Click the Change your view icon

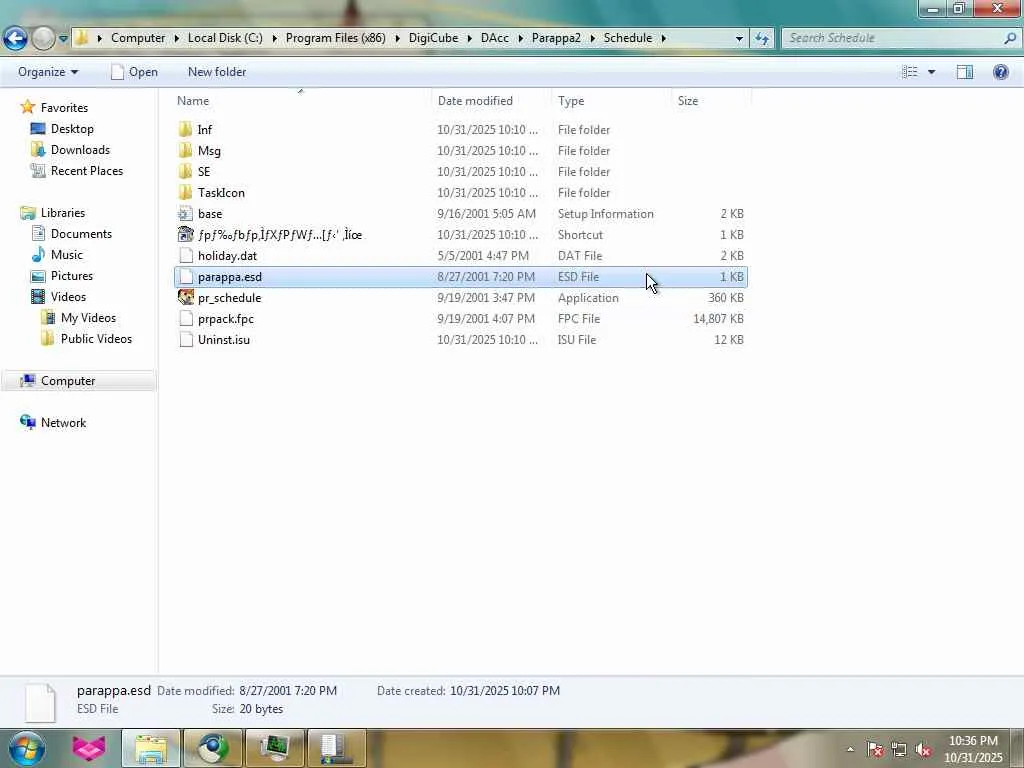910,72
